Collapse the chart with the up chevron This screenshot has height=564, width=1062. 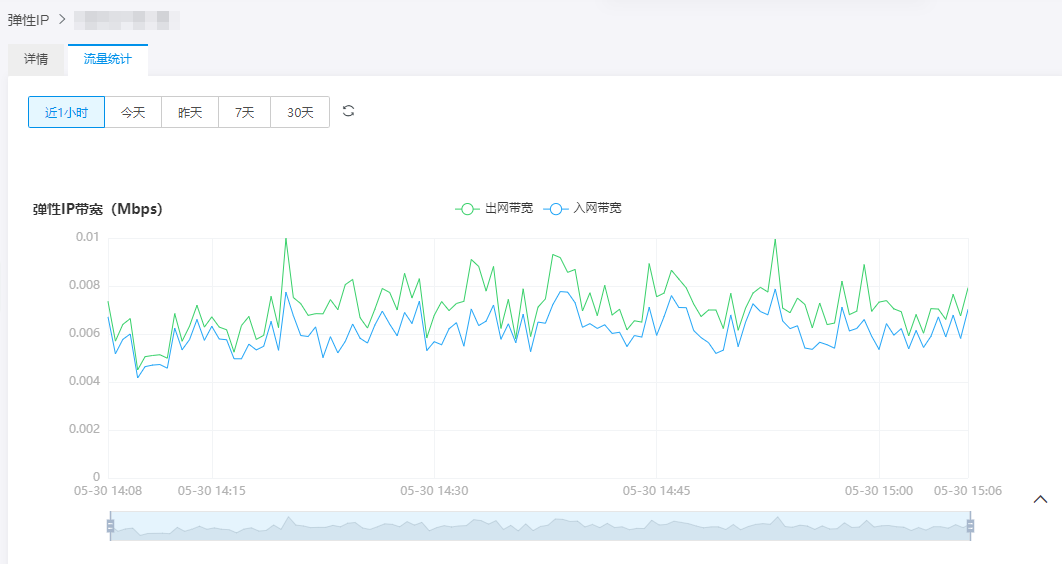[1040, 499]
